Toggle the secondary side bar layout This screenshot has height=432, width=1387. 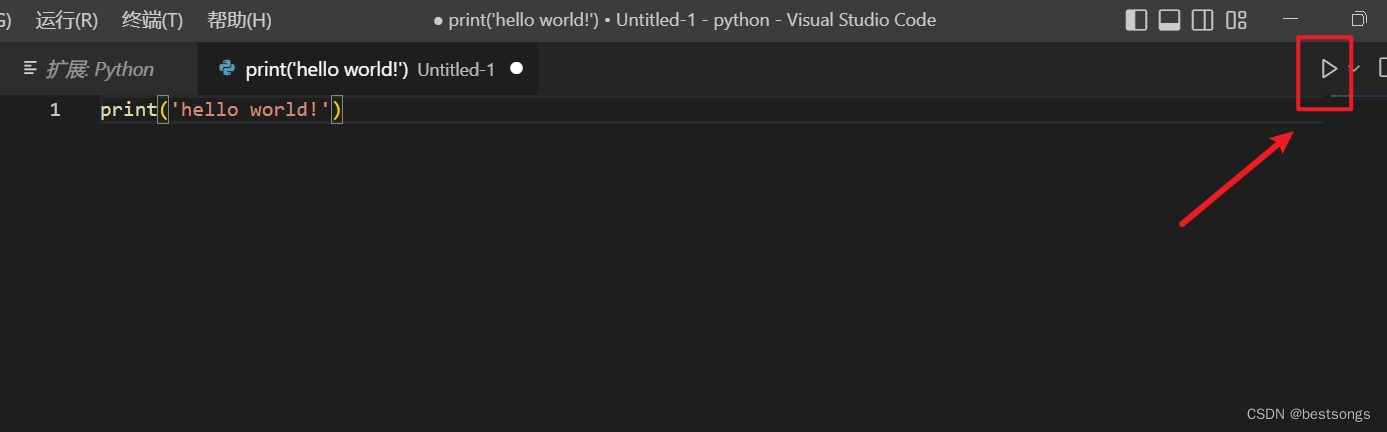[x=1203, y=20]
